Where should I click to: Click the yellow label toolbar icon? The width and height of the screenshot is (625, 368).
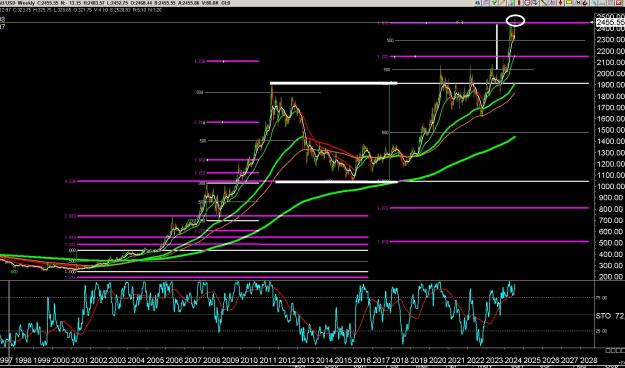569,2
